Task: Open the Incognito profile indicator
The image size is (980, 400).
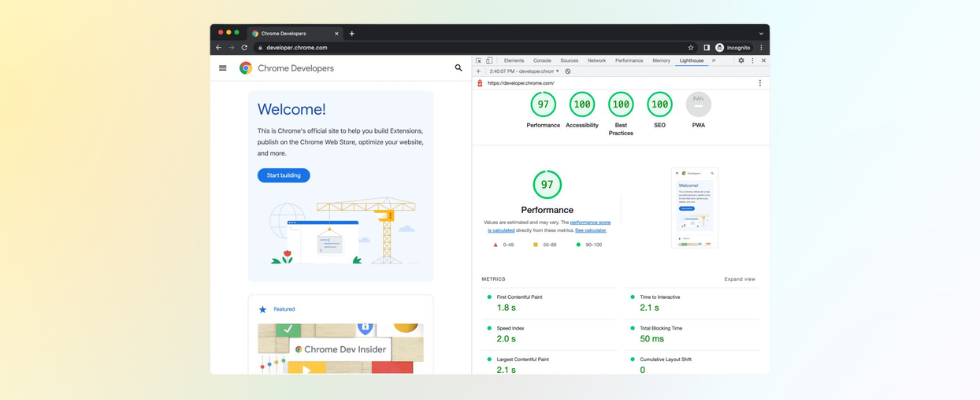Action: click(x=732, y=48)
